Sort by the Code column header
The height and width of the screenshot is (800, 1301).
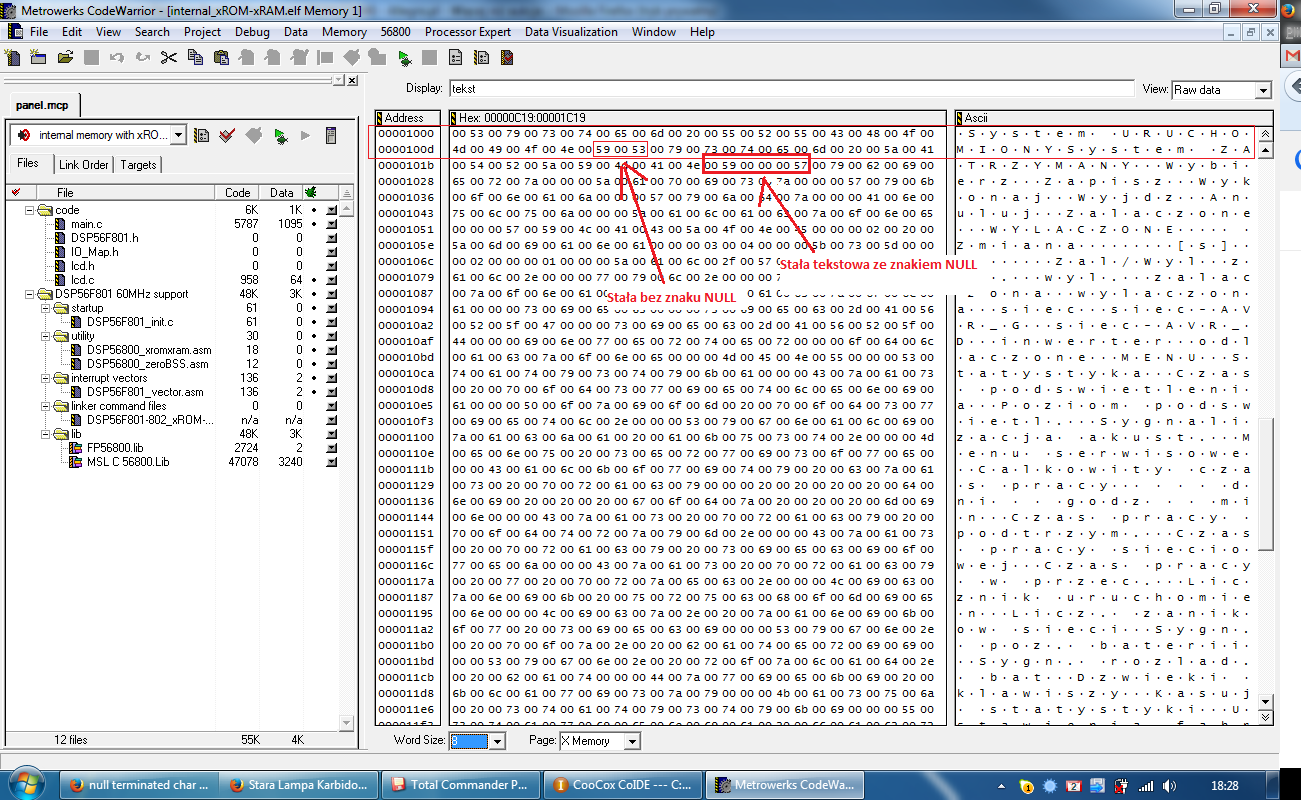tap(238, 192)
